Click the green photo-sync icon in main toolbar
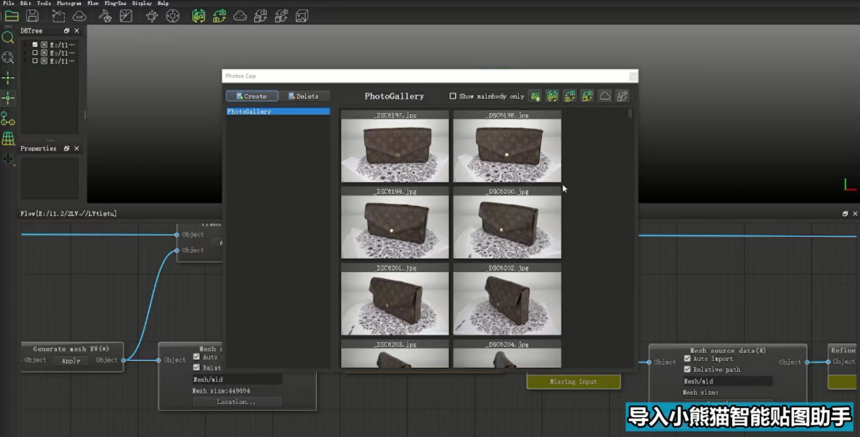Viewport: 860px width, 437px height. click(199, 16)
